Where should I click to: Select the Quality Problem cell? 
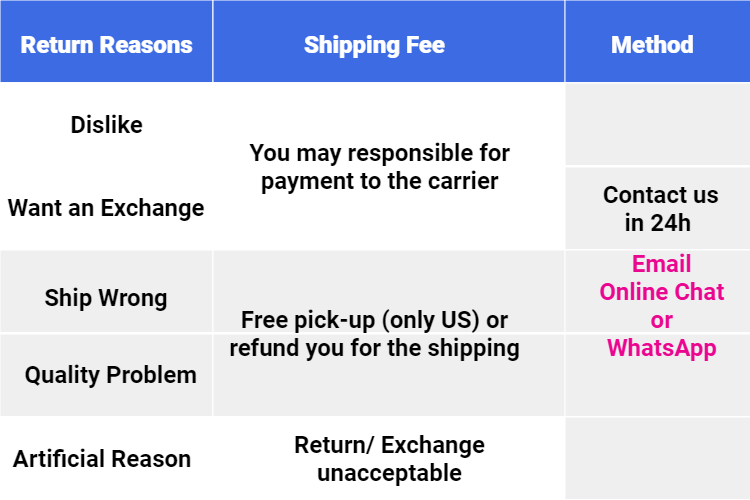(106, 375)
